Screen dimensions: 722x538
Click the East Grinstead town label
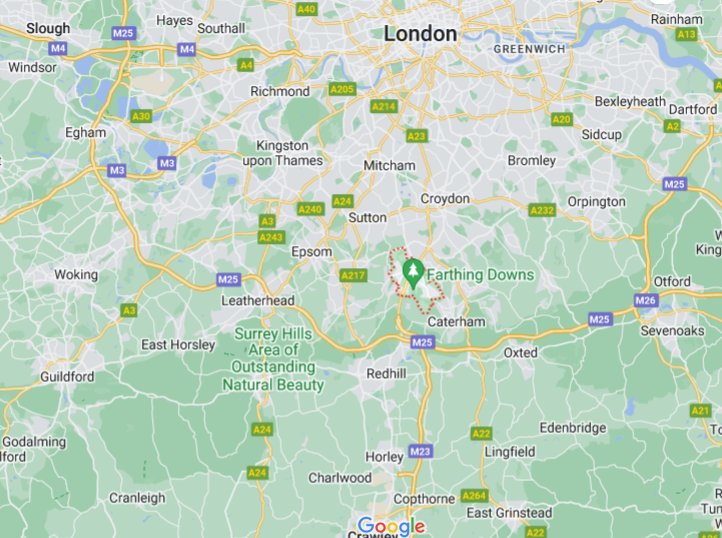pos(509,513)
